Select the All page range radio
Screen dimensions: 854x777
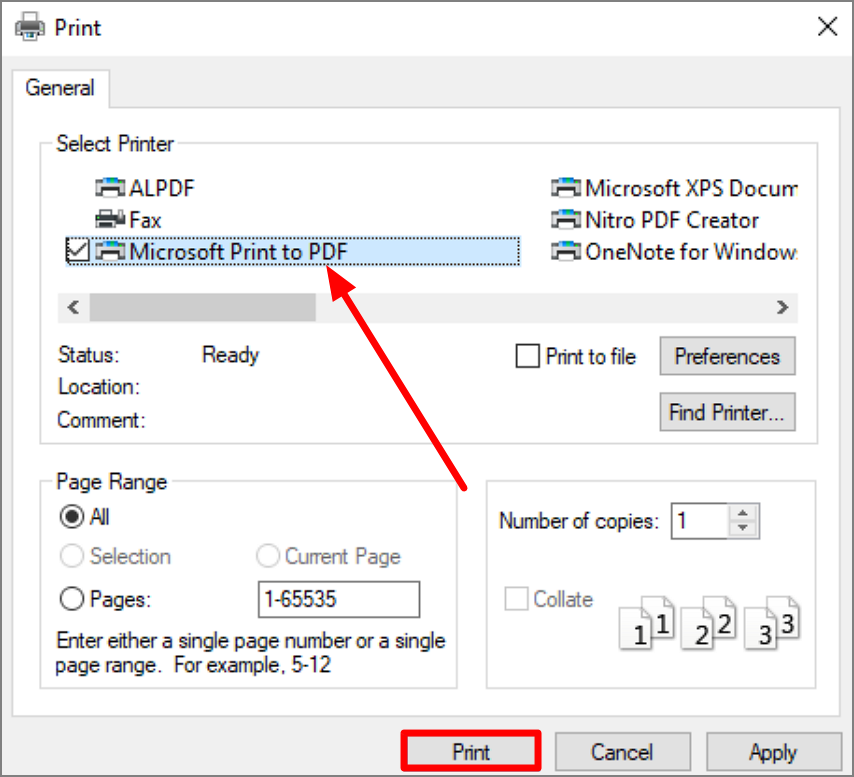72,516
